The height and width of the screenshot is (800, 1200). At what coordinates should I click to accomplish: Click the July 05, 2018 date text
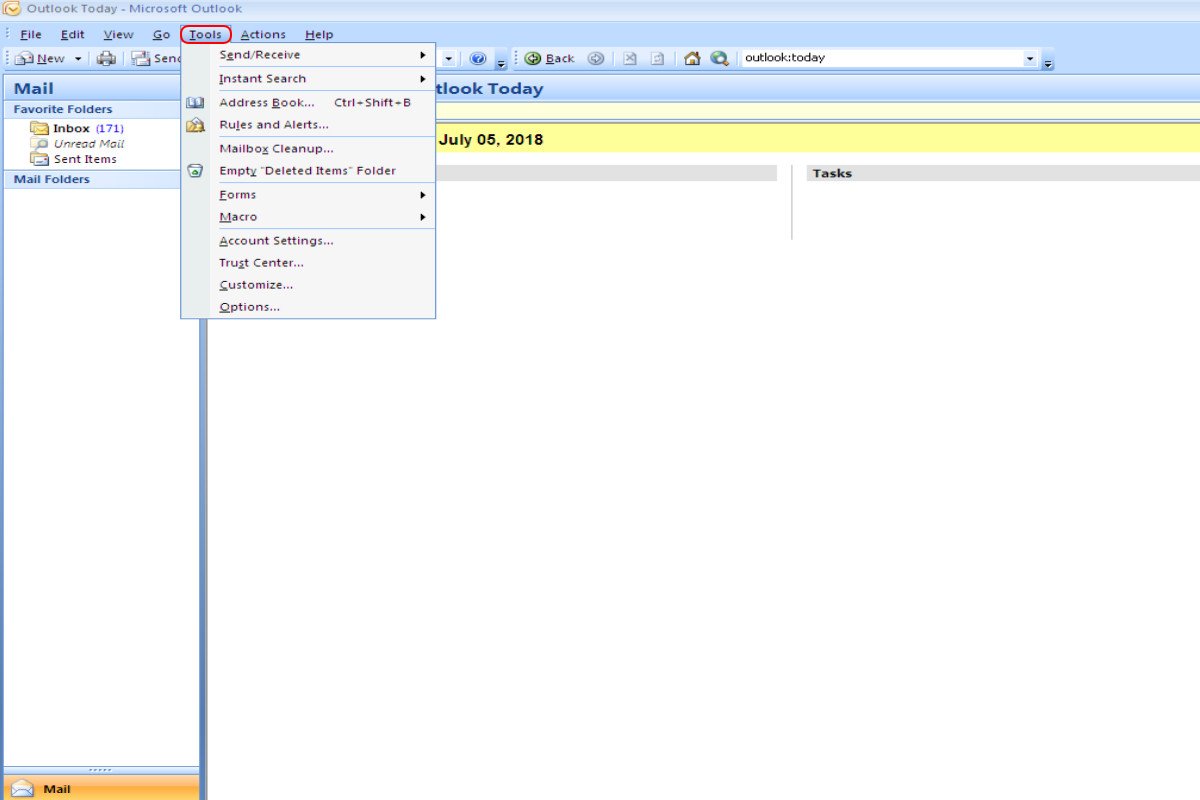coord(491,140)
